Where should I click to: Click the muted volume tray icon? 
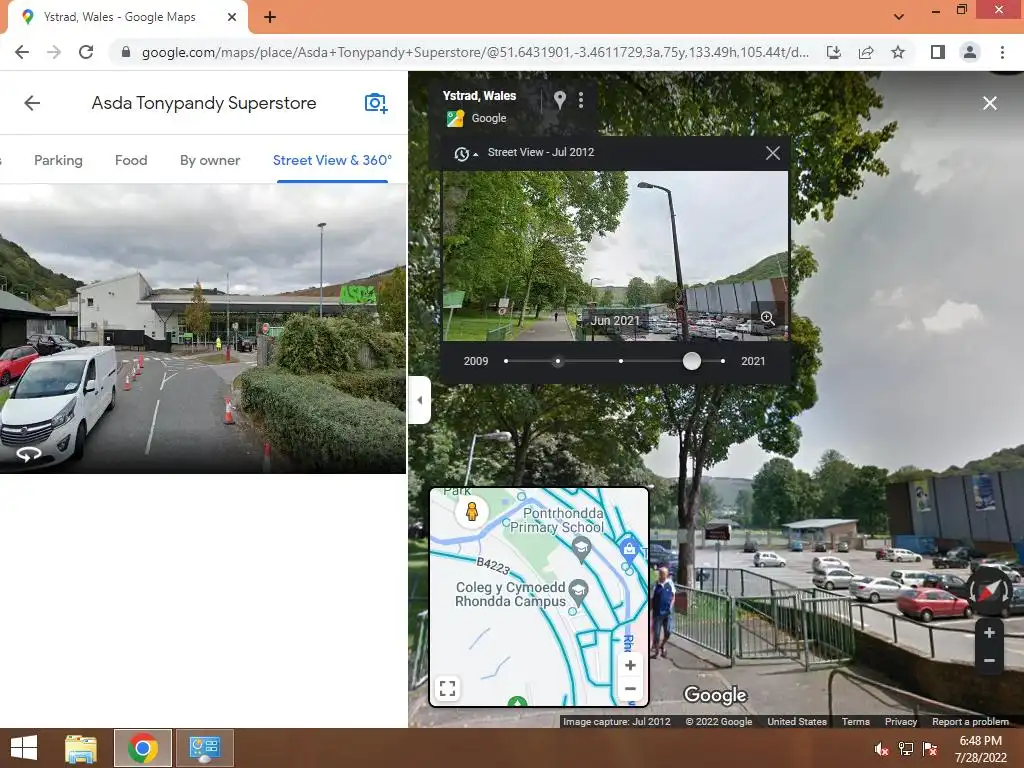coord(881,749)
